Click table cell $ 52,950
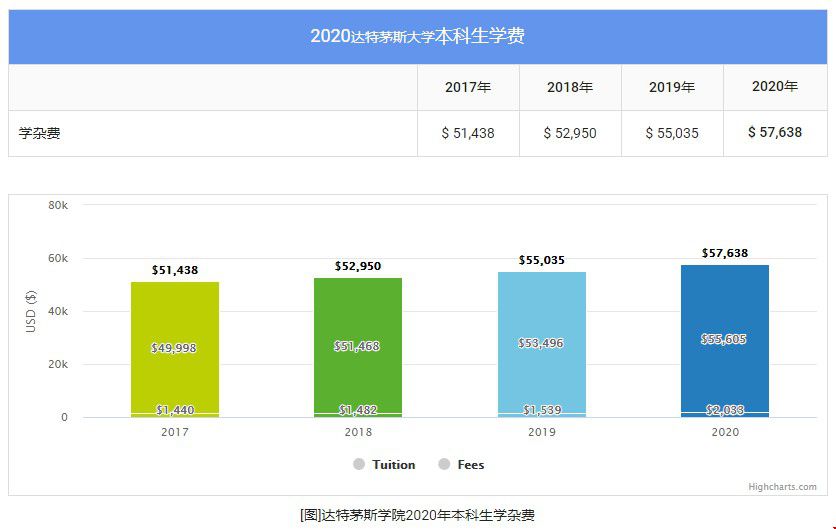Screen dimensions: 836x529 [570, 133]
